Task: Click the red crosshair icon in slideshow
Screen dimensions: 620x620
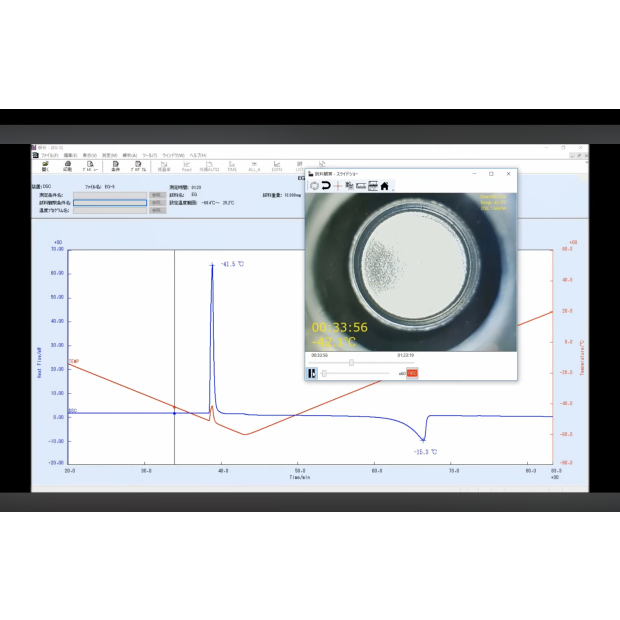Action: coord(337,185)
